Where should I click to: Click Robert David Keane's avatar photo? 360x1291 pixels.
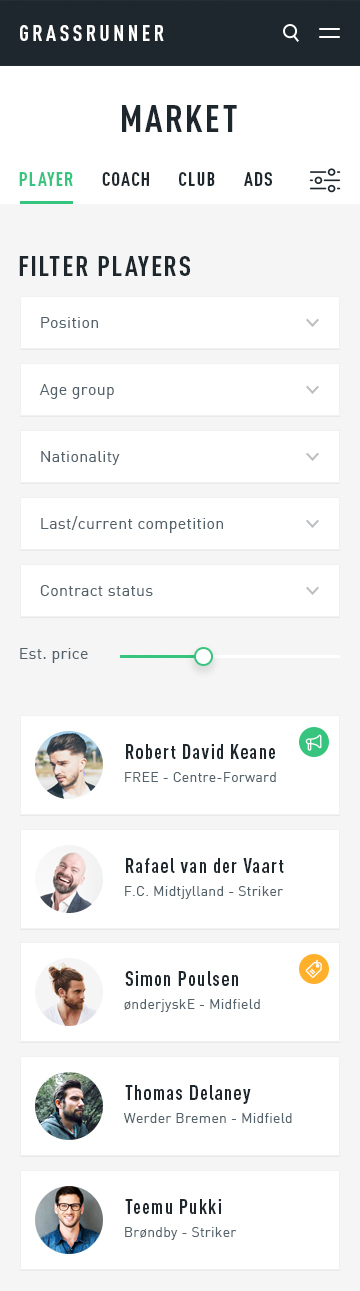coord(69,765)
